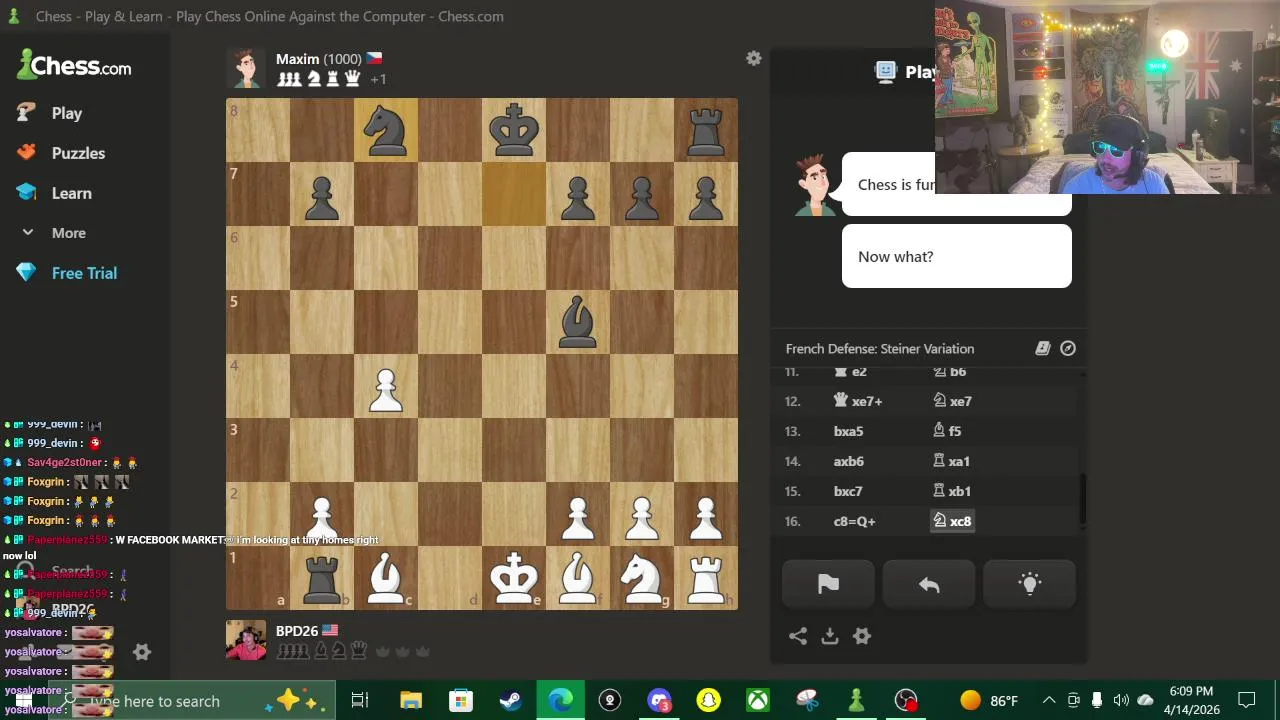Image resolution: width=1280 pixels, height=720 pixels.
Task: Open File Explorer from the taskbar
Action: point(411,701)
